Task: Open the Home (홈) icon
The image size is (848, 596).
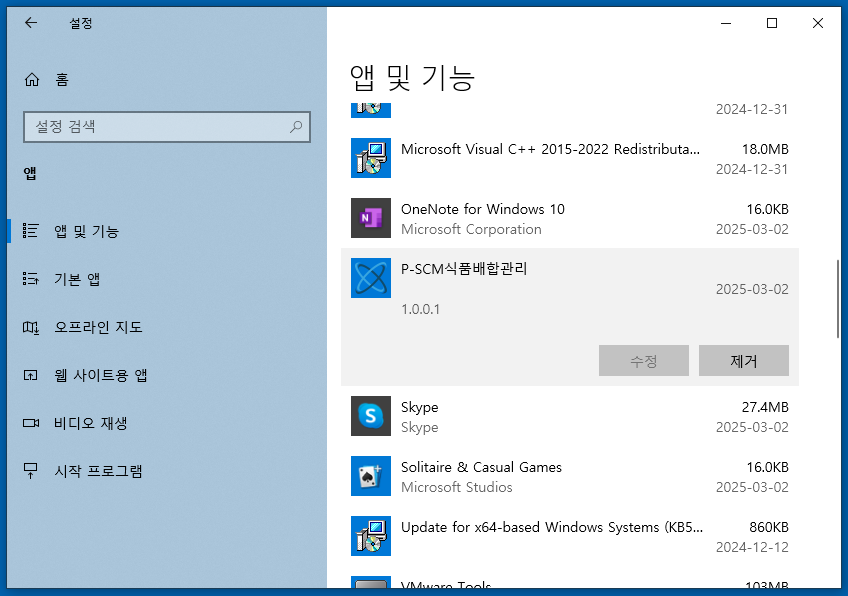Action: coord(32,80)
